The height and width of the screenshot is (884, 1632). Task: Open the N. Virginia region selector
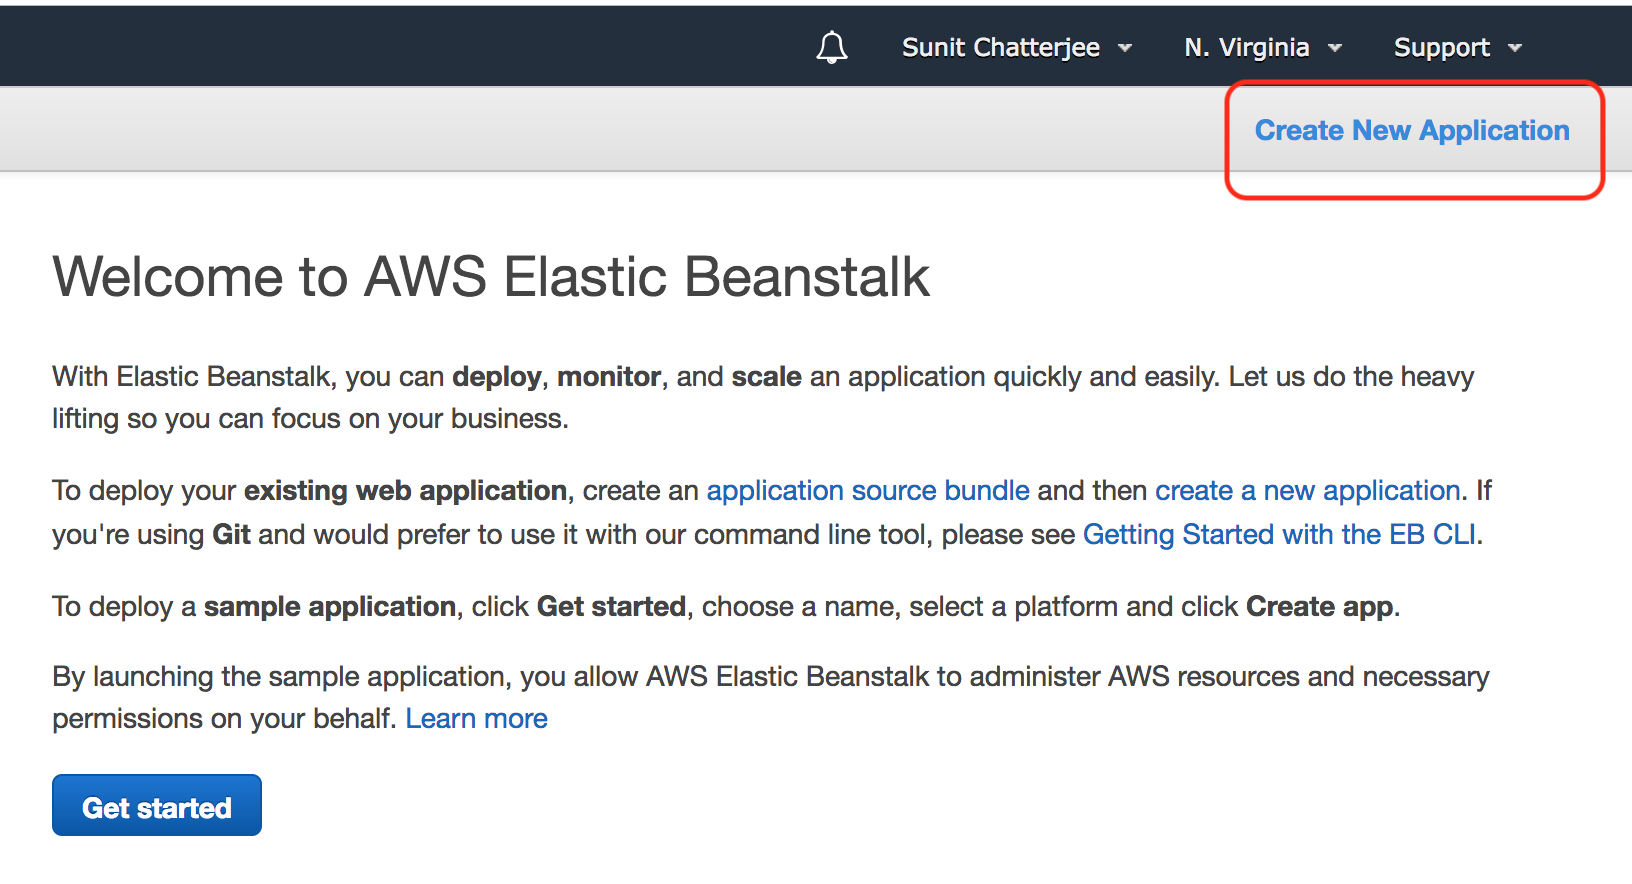point(1246,47)
